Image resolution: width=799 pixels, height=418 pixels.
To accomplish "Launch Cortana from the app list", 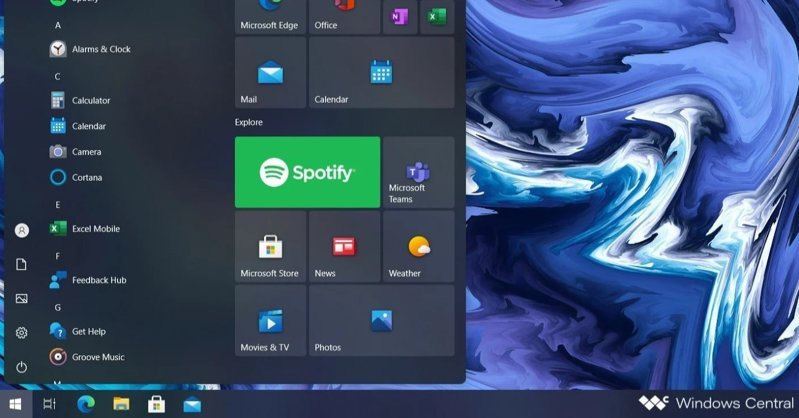I will coord(76,177).
